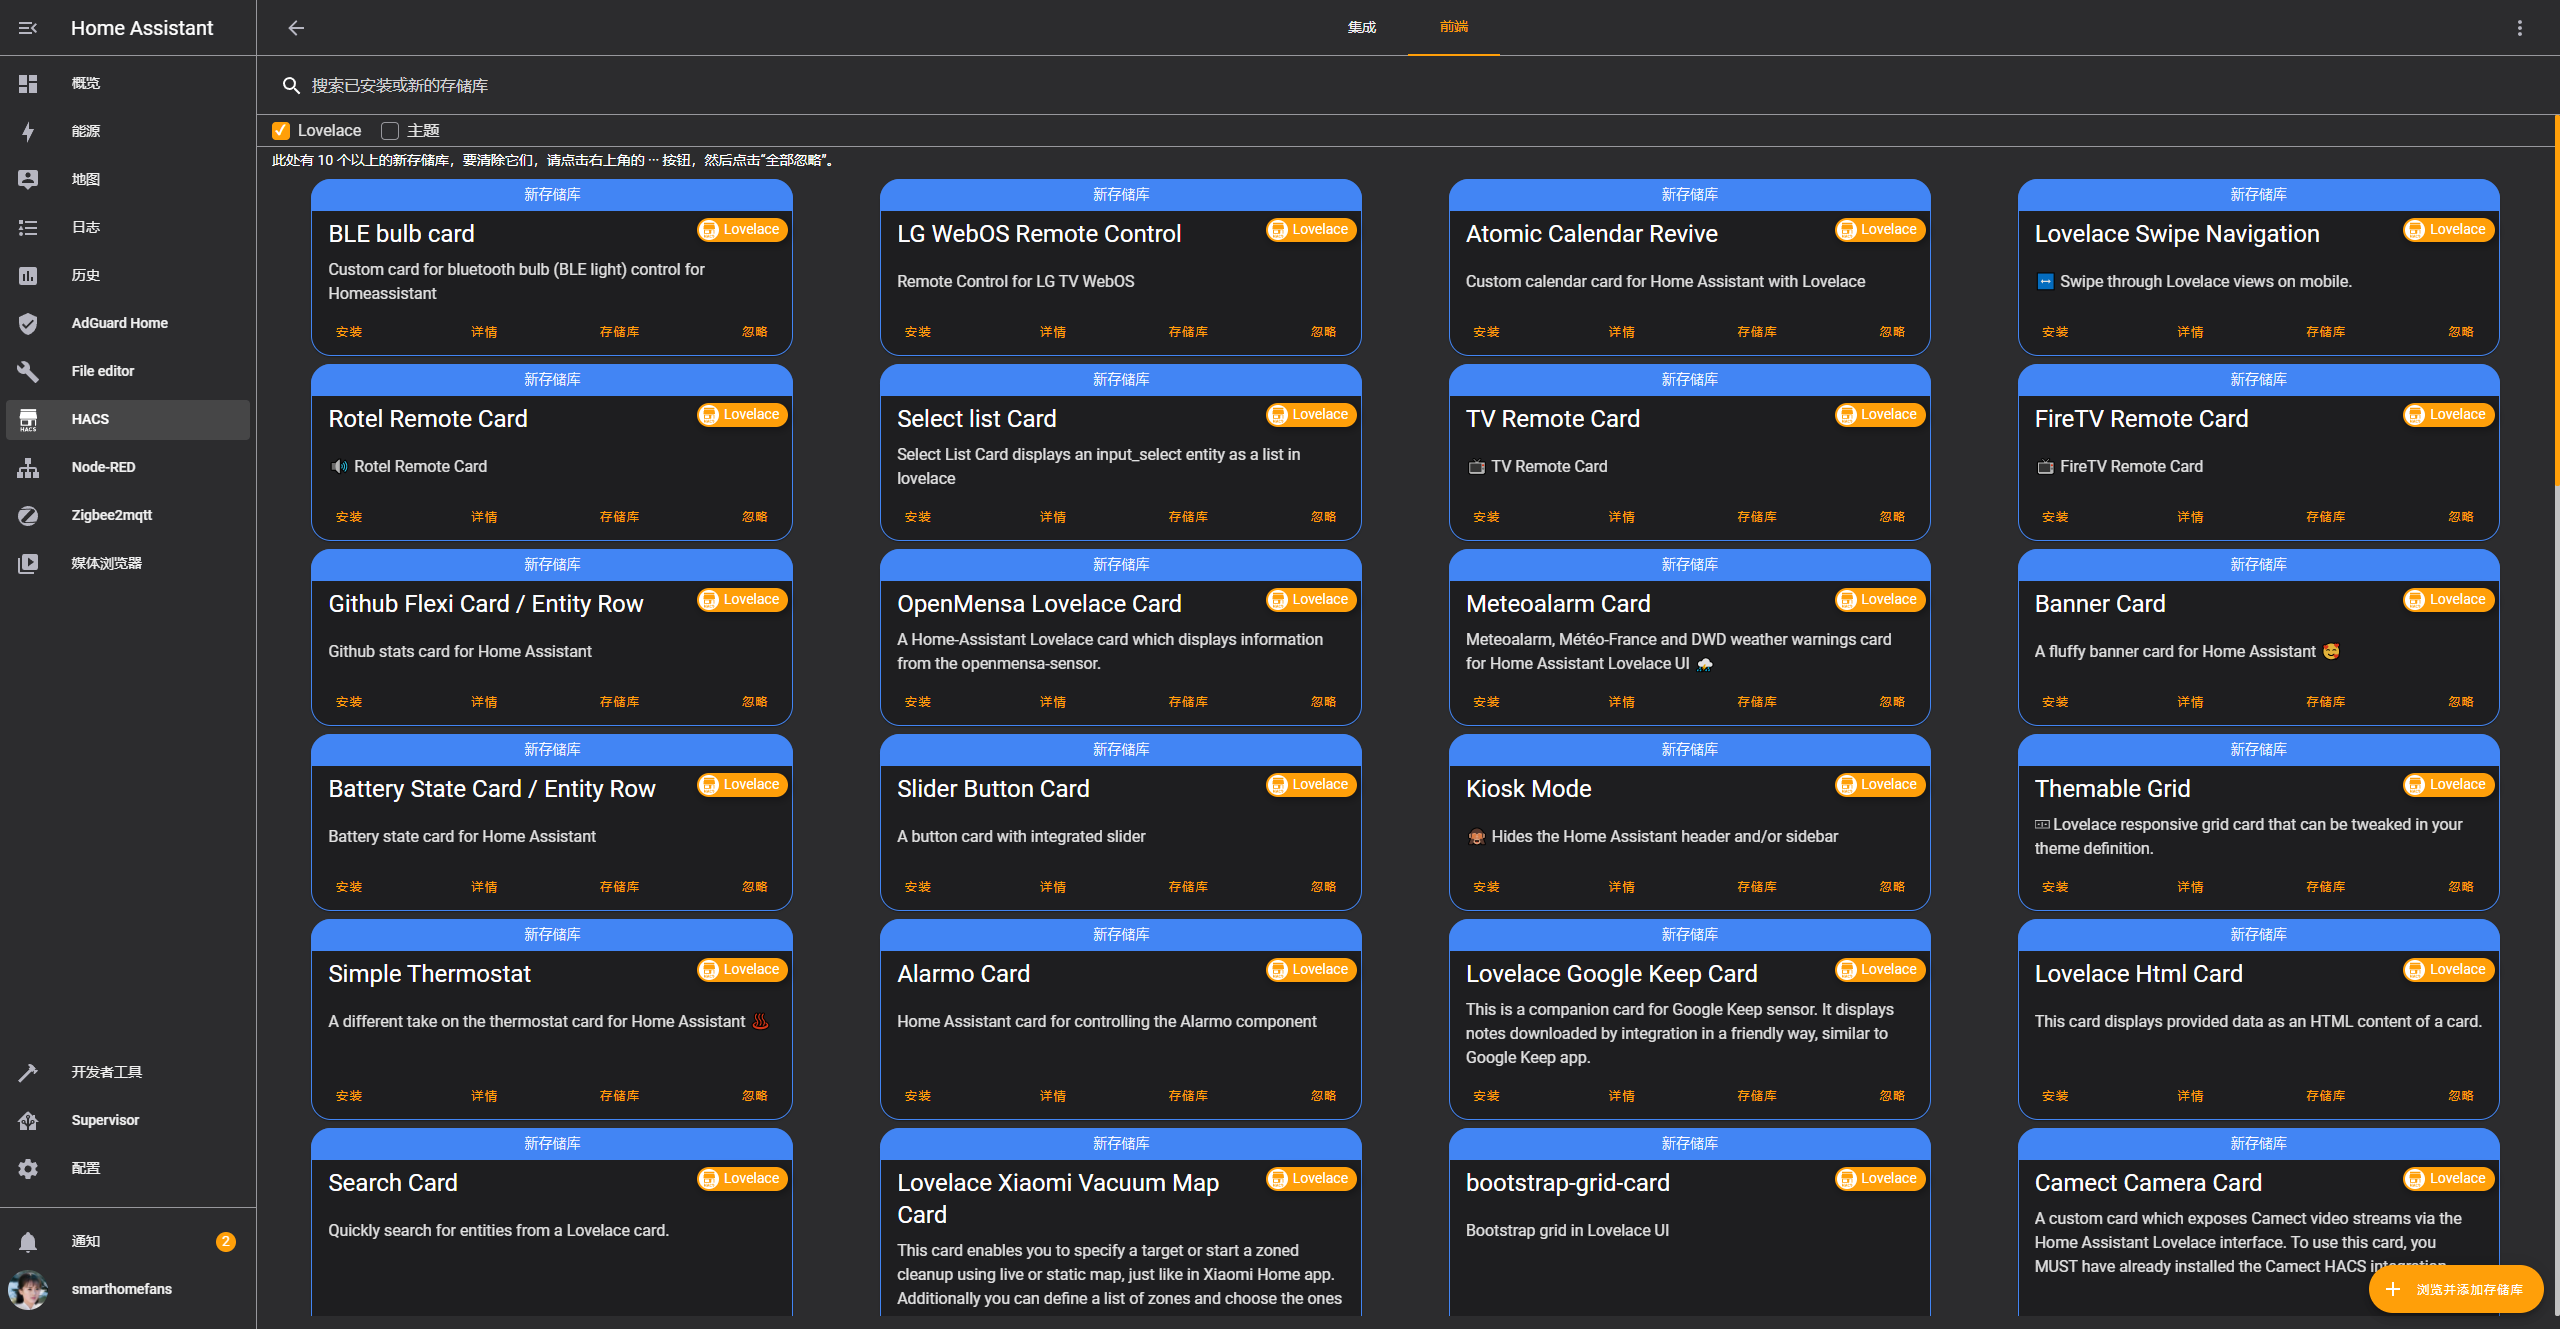
Task: Open Node-RED sitemap icon
Action: click(x=28, y=467)
